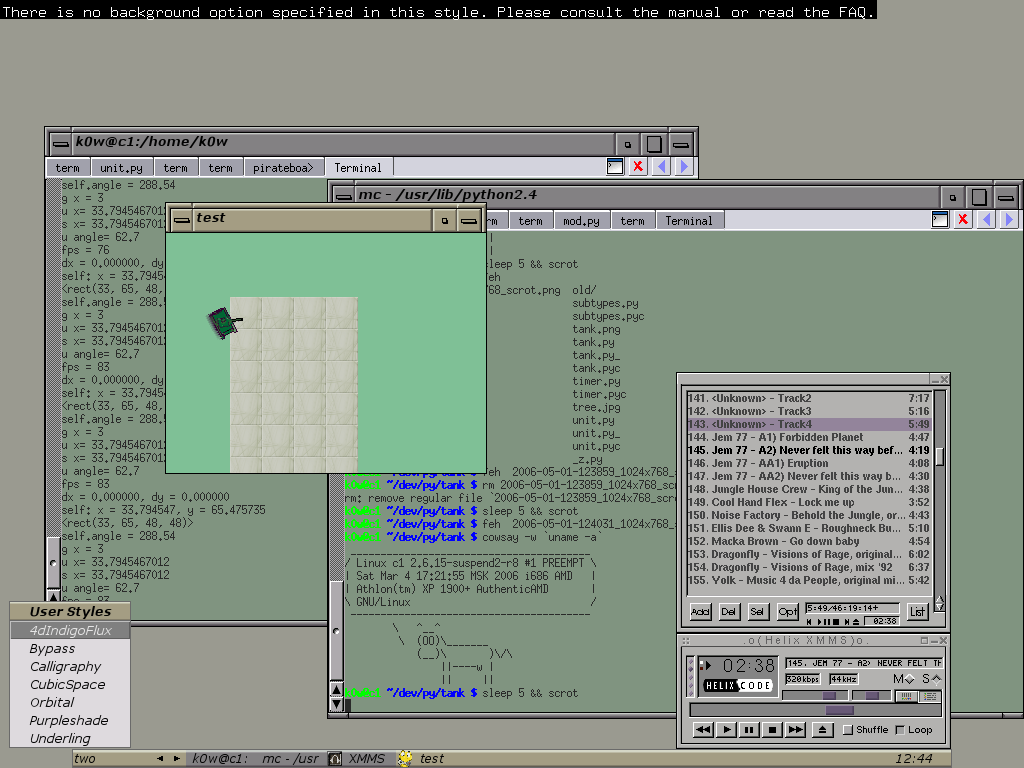Image resolution: width=1024 pixels, height=768 pixels.
Task: Toggle the XMMS equalizer window button
Action: pyautogui.click(x=905, y=696)
